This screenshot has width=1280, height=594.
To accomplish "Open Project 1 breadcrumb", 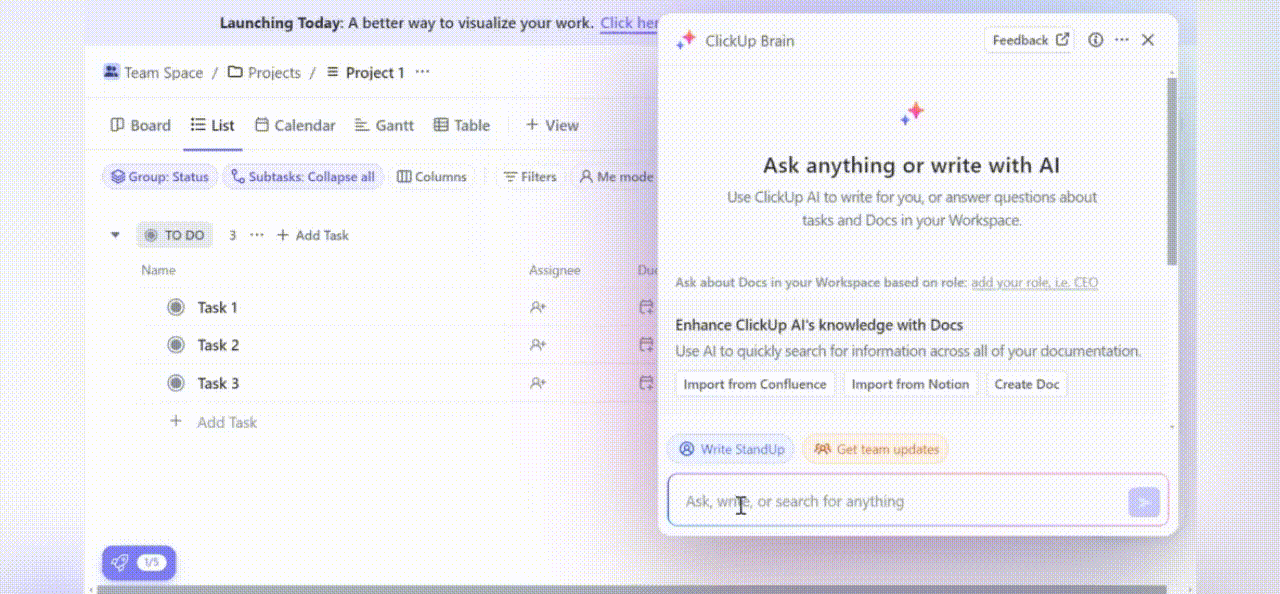I will [365, 73].
